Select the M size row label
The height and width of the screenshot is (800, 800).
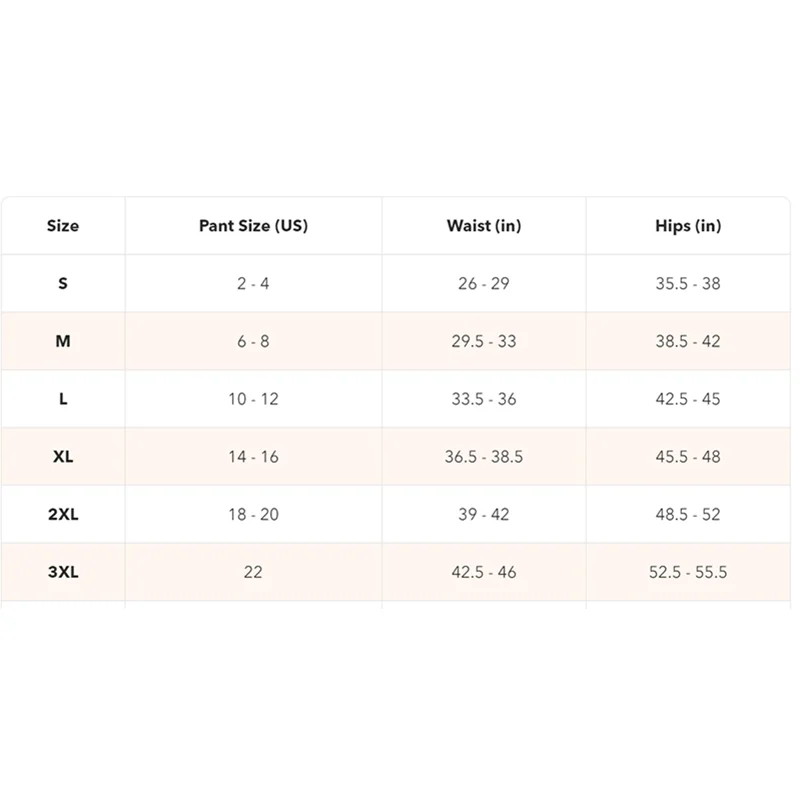tap(63, 341)
